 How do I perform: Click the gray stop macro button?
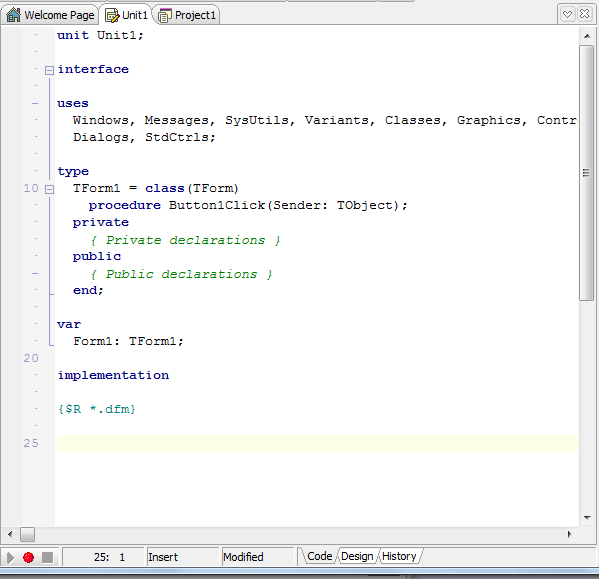tap(47, 558)
